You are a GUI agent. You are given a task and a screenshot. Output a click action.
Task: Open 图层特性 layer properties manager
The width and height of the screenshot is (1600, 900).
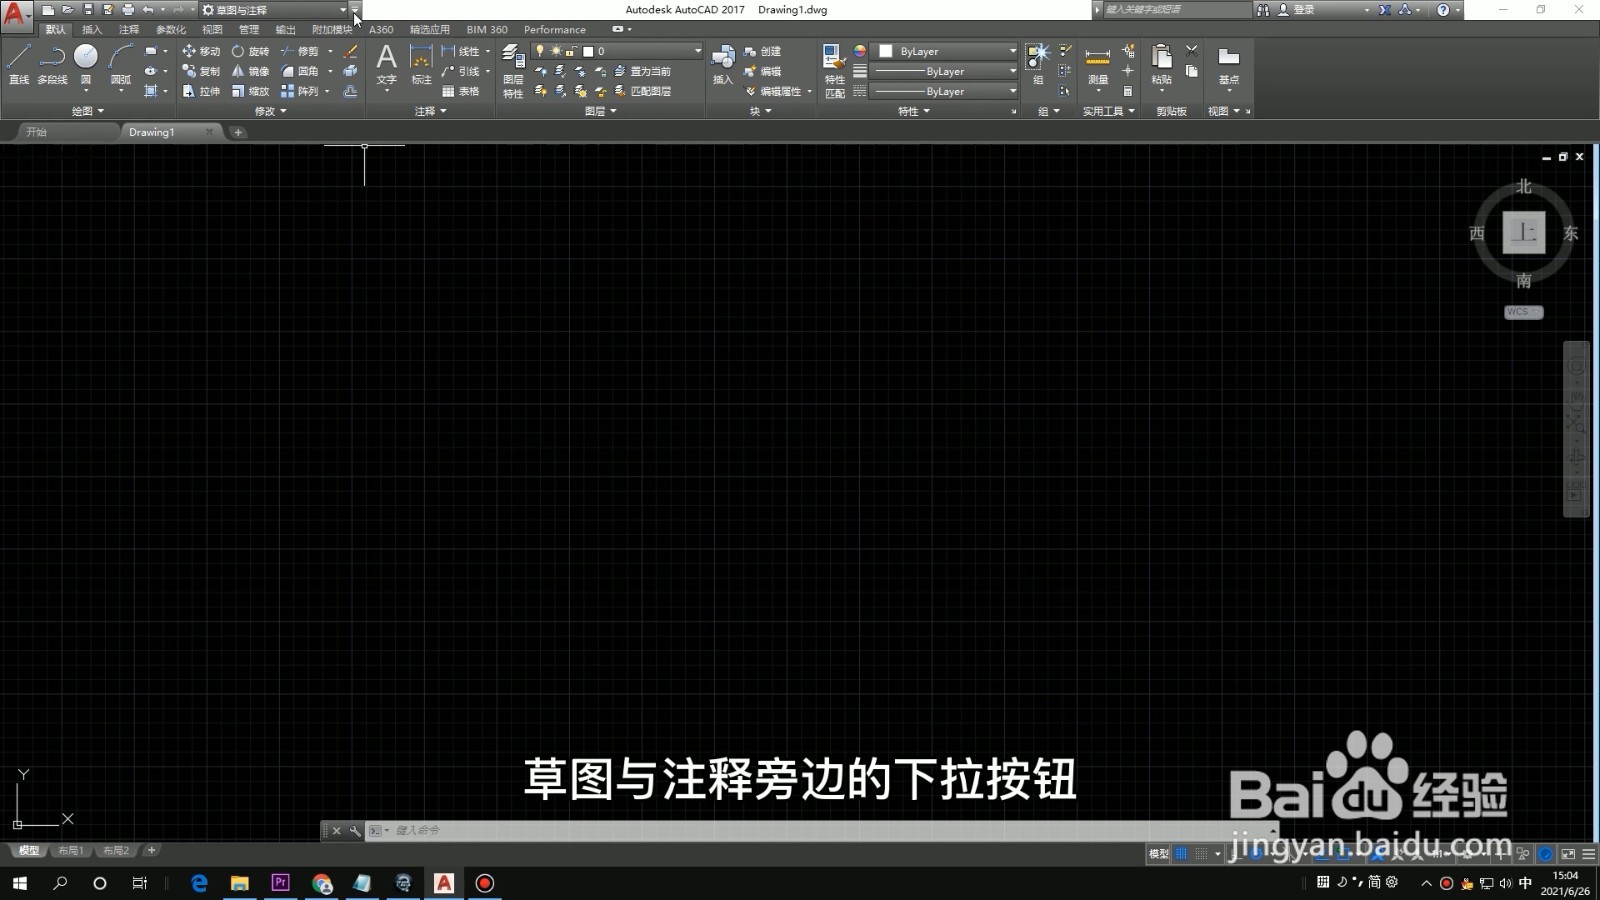coord(513,70)
